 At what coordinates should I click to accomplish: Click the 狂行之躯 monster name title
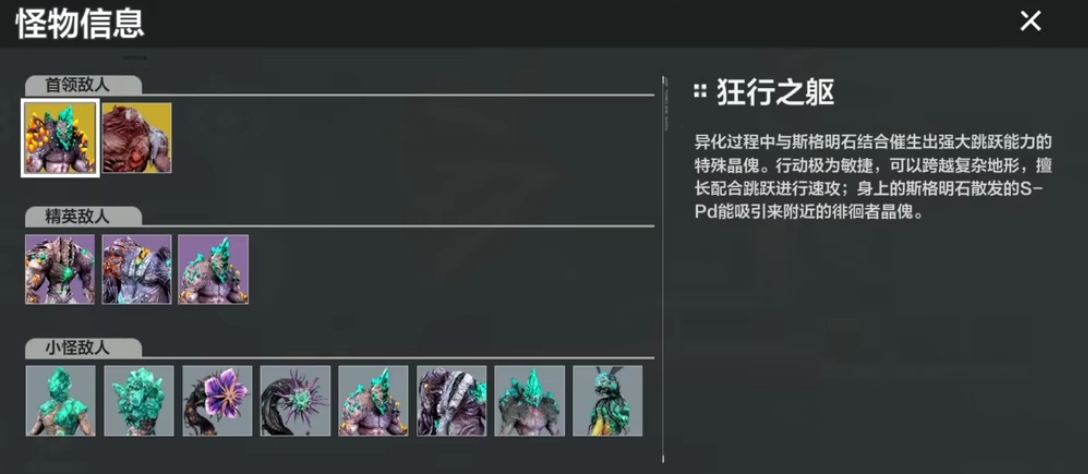click(x=775, y=92)
